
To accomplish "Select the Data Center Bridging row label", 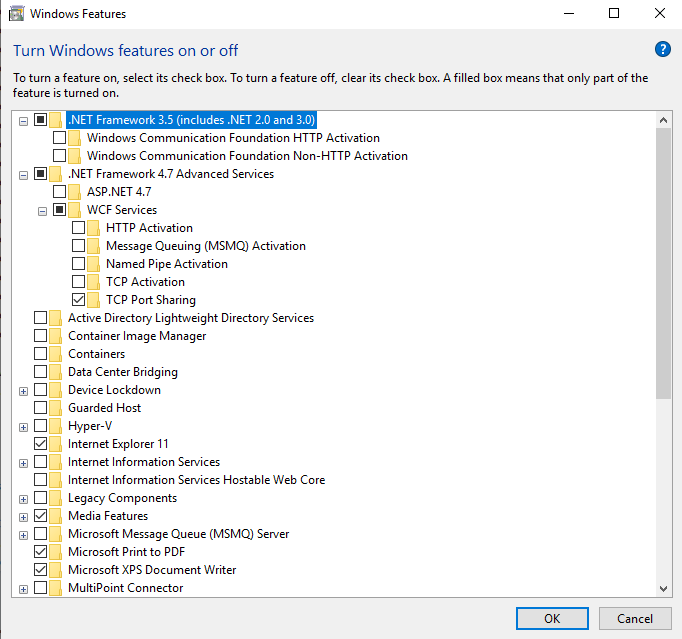I will [x=123, y=372].
